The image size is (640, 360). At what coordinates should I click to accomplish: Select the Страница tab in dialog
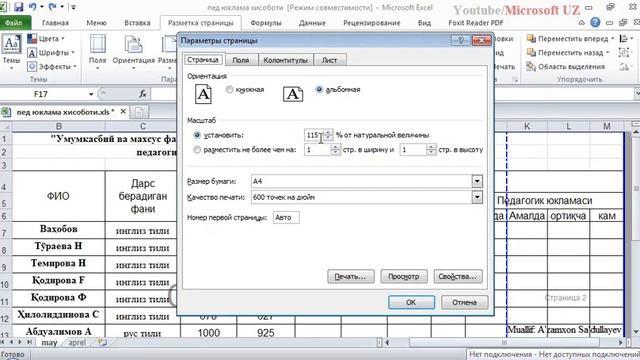pos(203,60)
